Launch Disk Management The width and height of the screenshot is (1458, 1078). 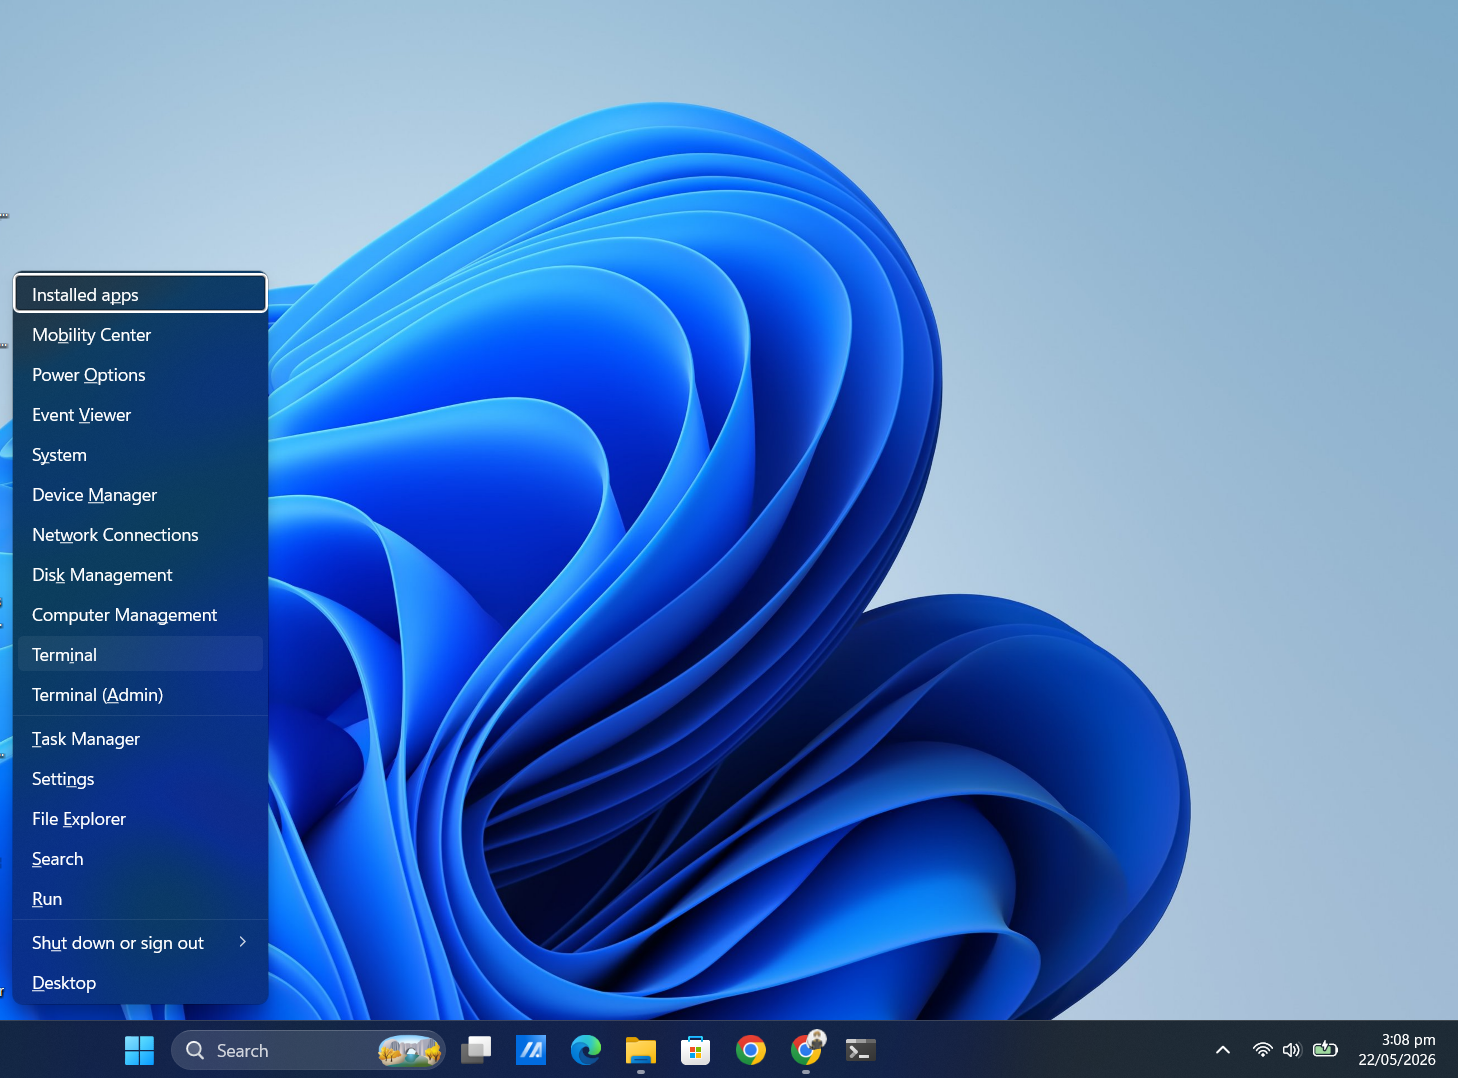pos(140,575)
